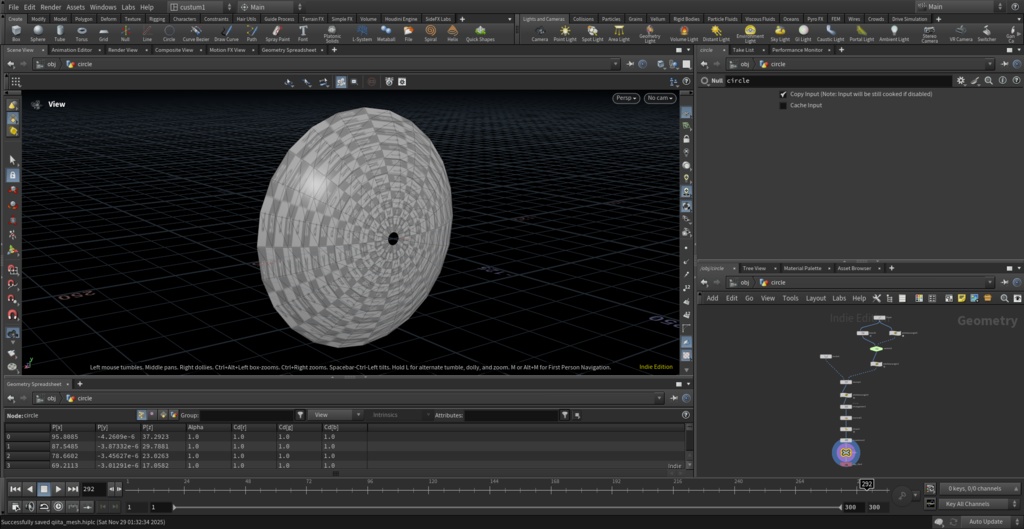Select the Helix shelf tool
Viewport: 1024px width, 529px height.
click(452, 33)
